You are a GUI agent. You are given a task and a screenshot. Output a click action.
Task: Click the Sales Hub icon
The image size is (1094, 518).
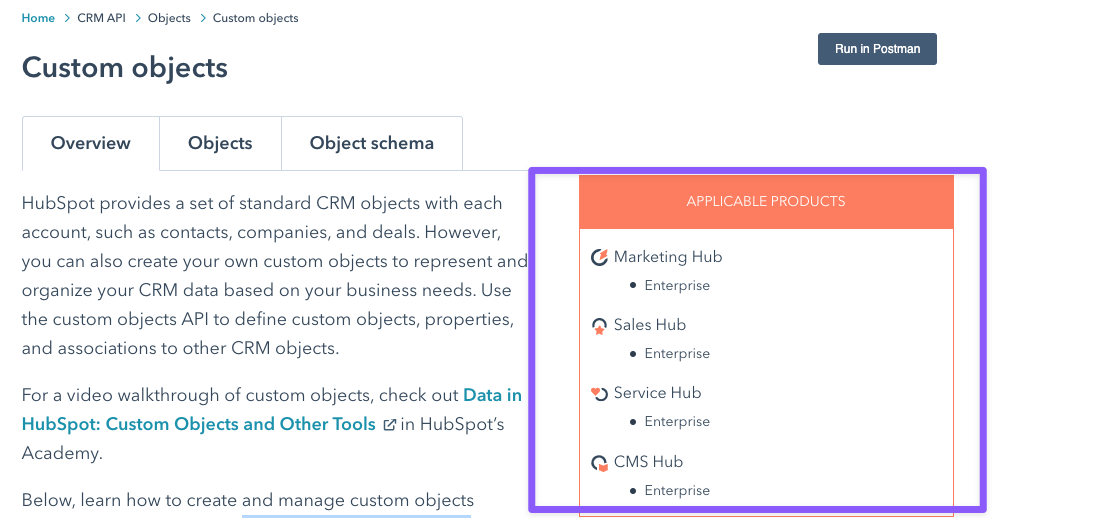pos(599,325)
